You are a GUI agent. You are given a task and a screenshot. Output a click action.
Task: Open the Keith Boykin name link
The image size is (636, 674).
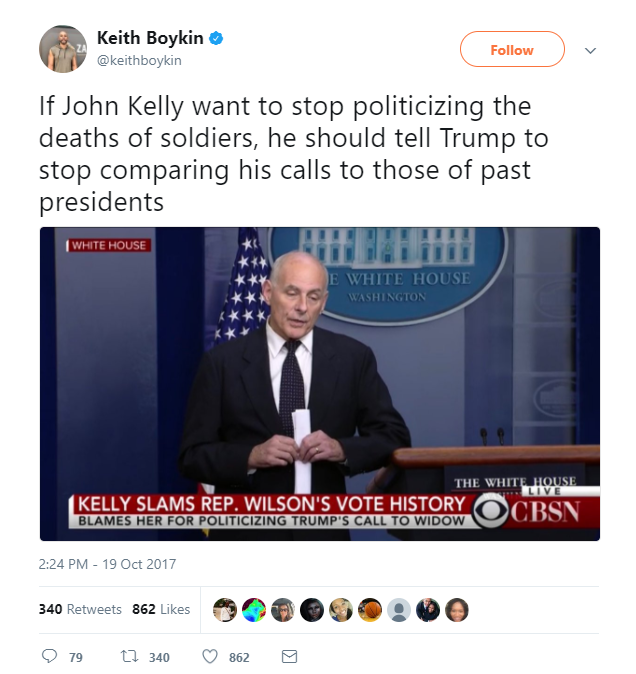point(150,38)
